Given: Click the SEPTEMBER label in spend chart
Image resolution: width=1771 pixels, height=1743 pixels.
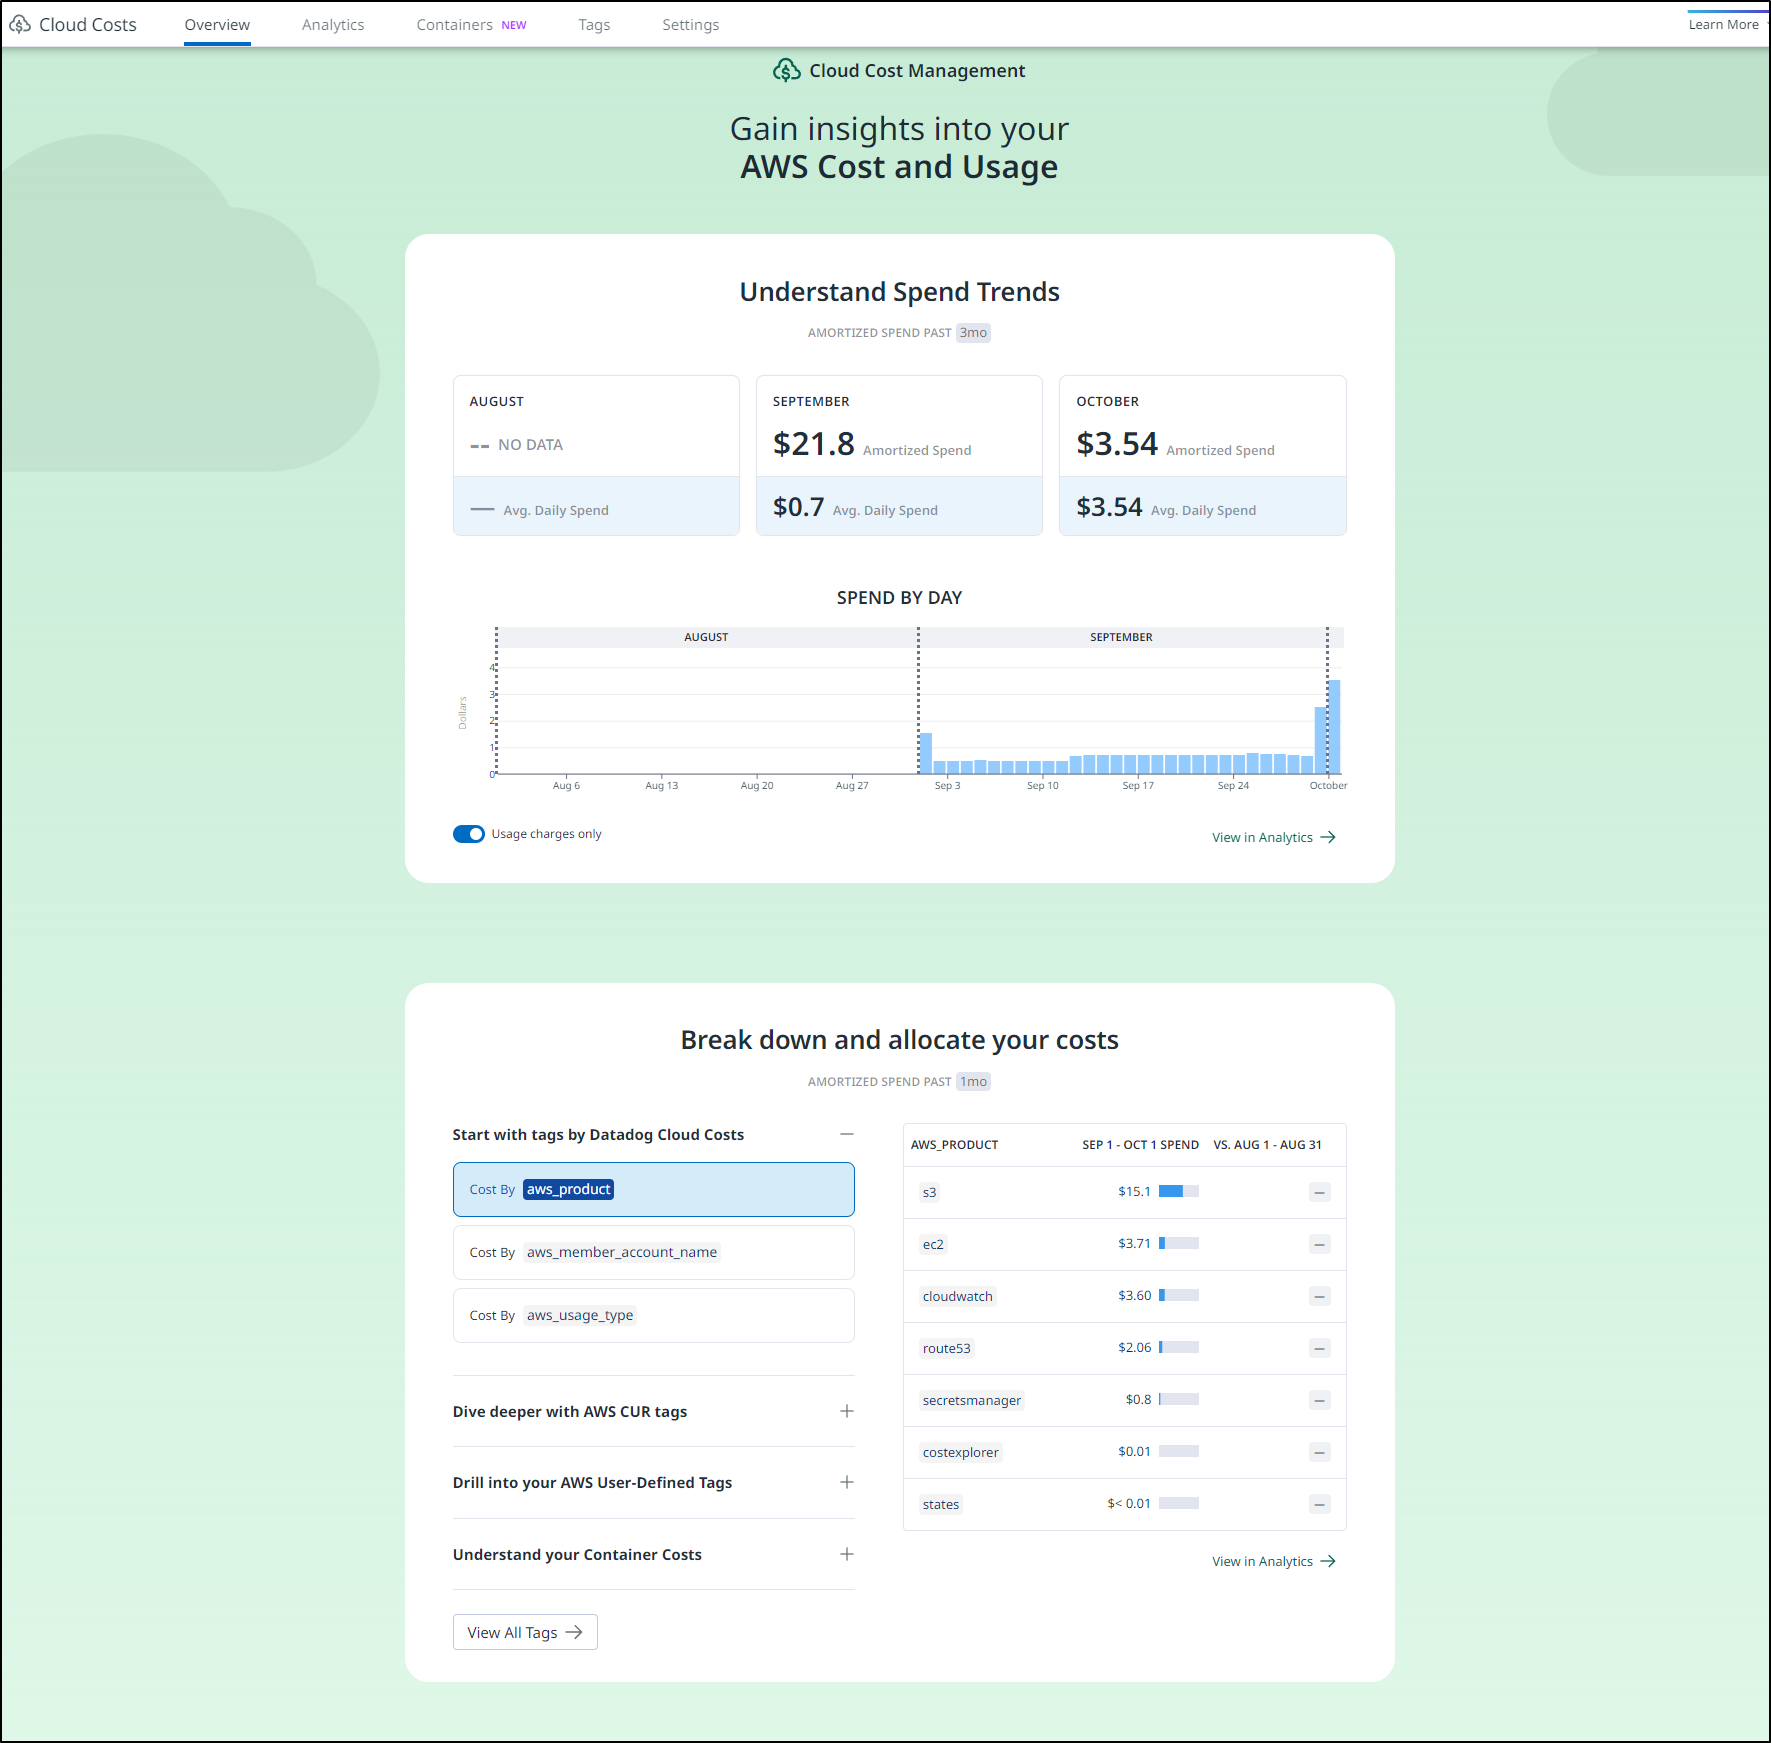Looking at the screenshot, I should (x=1121, y=638).
